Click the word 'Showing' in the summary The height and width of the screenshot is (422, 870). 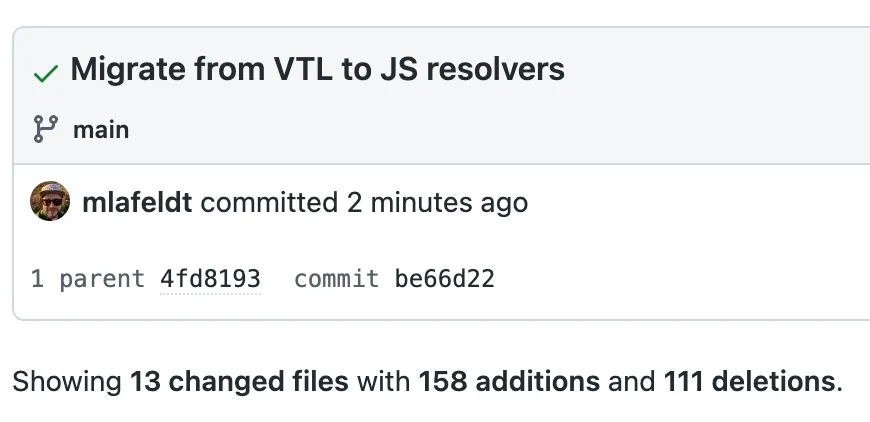(x=67, y=381)
